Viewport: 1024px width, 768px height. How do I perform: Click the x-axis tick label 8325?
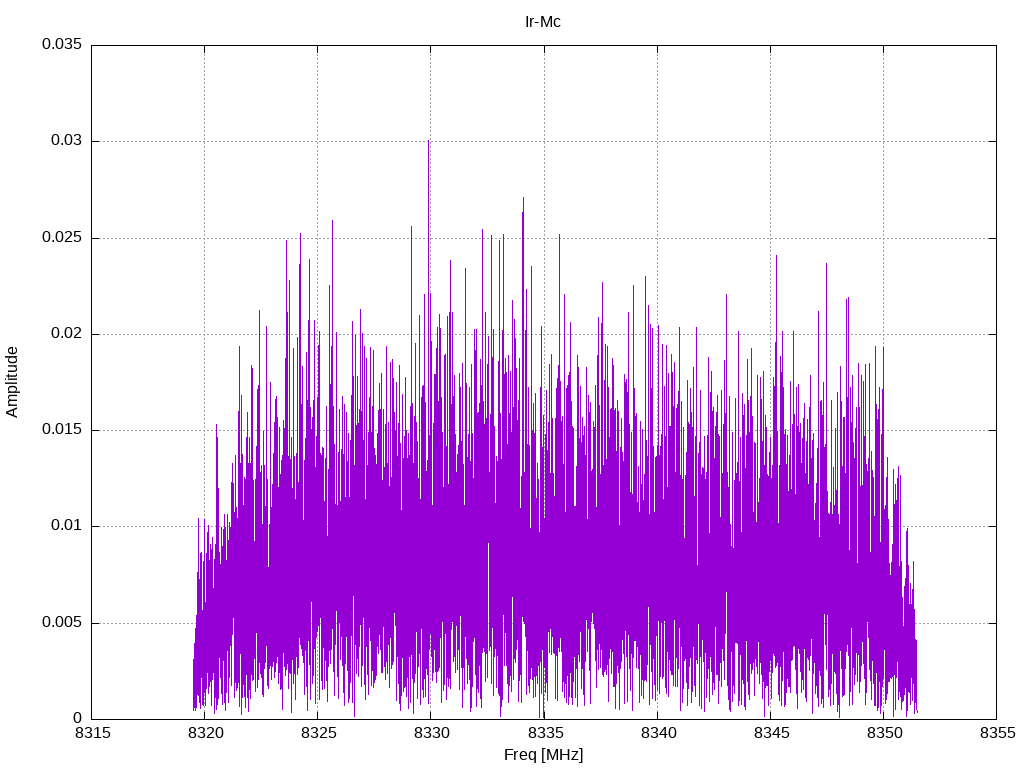tap(318, 733)
